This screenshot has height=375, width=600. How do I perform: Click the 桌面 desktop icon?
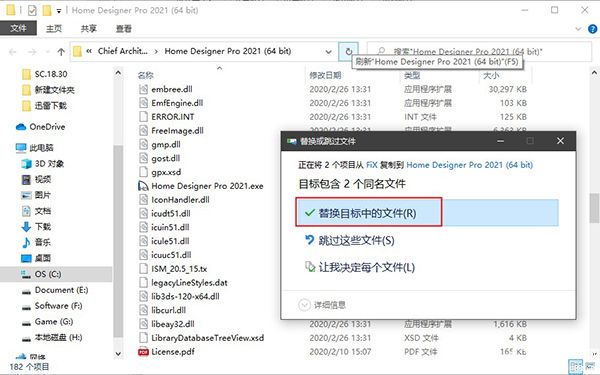click(26, 258)
